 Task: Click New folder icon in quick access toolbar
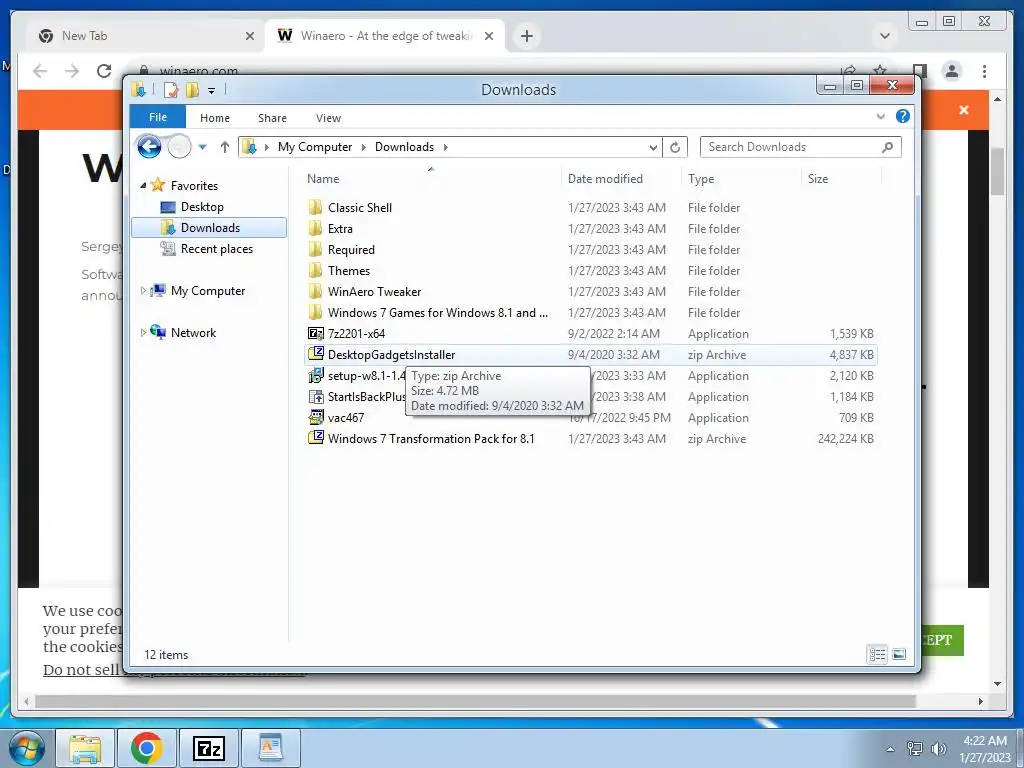(192, 90)
